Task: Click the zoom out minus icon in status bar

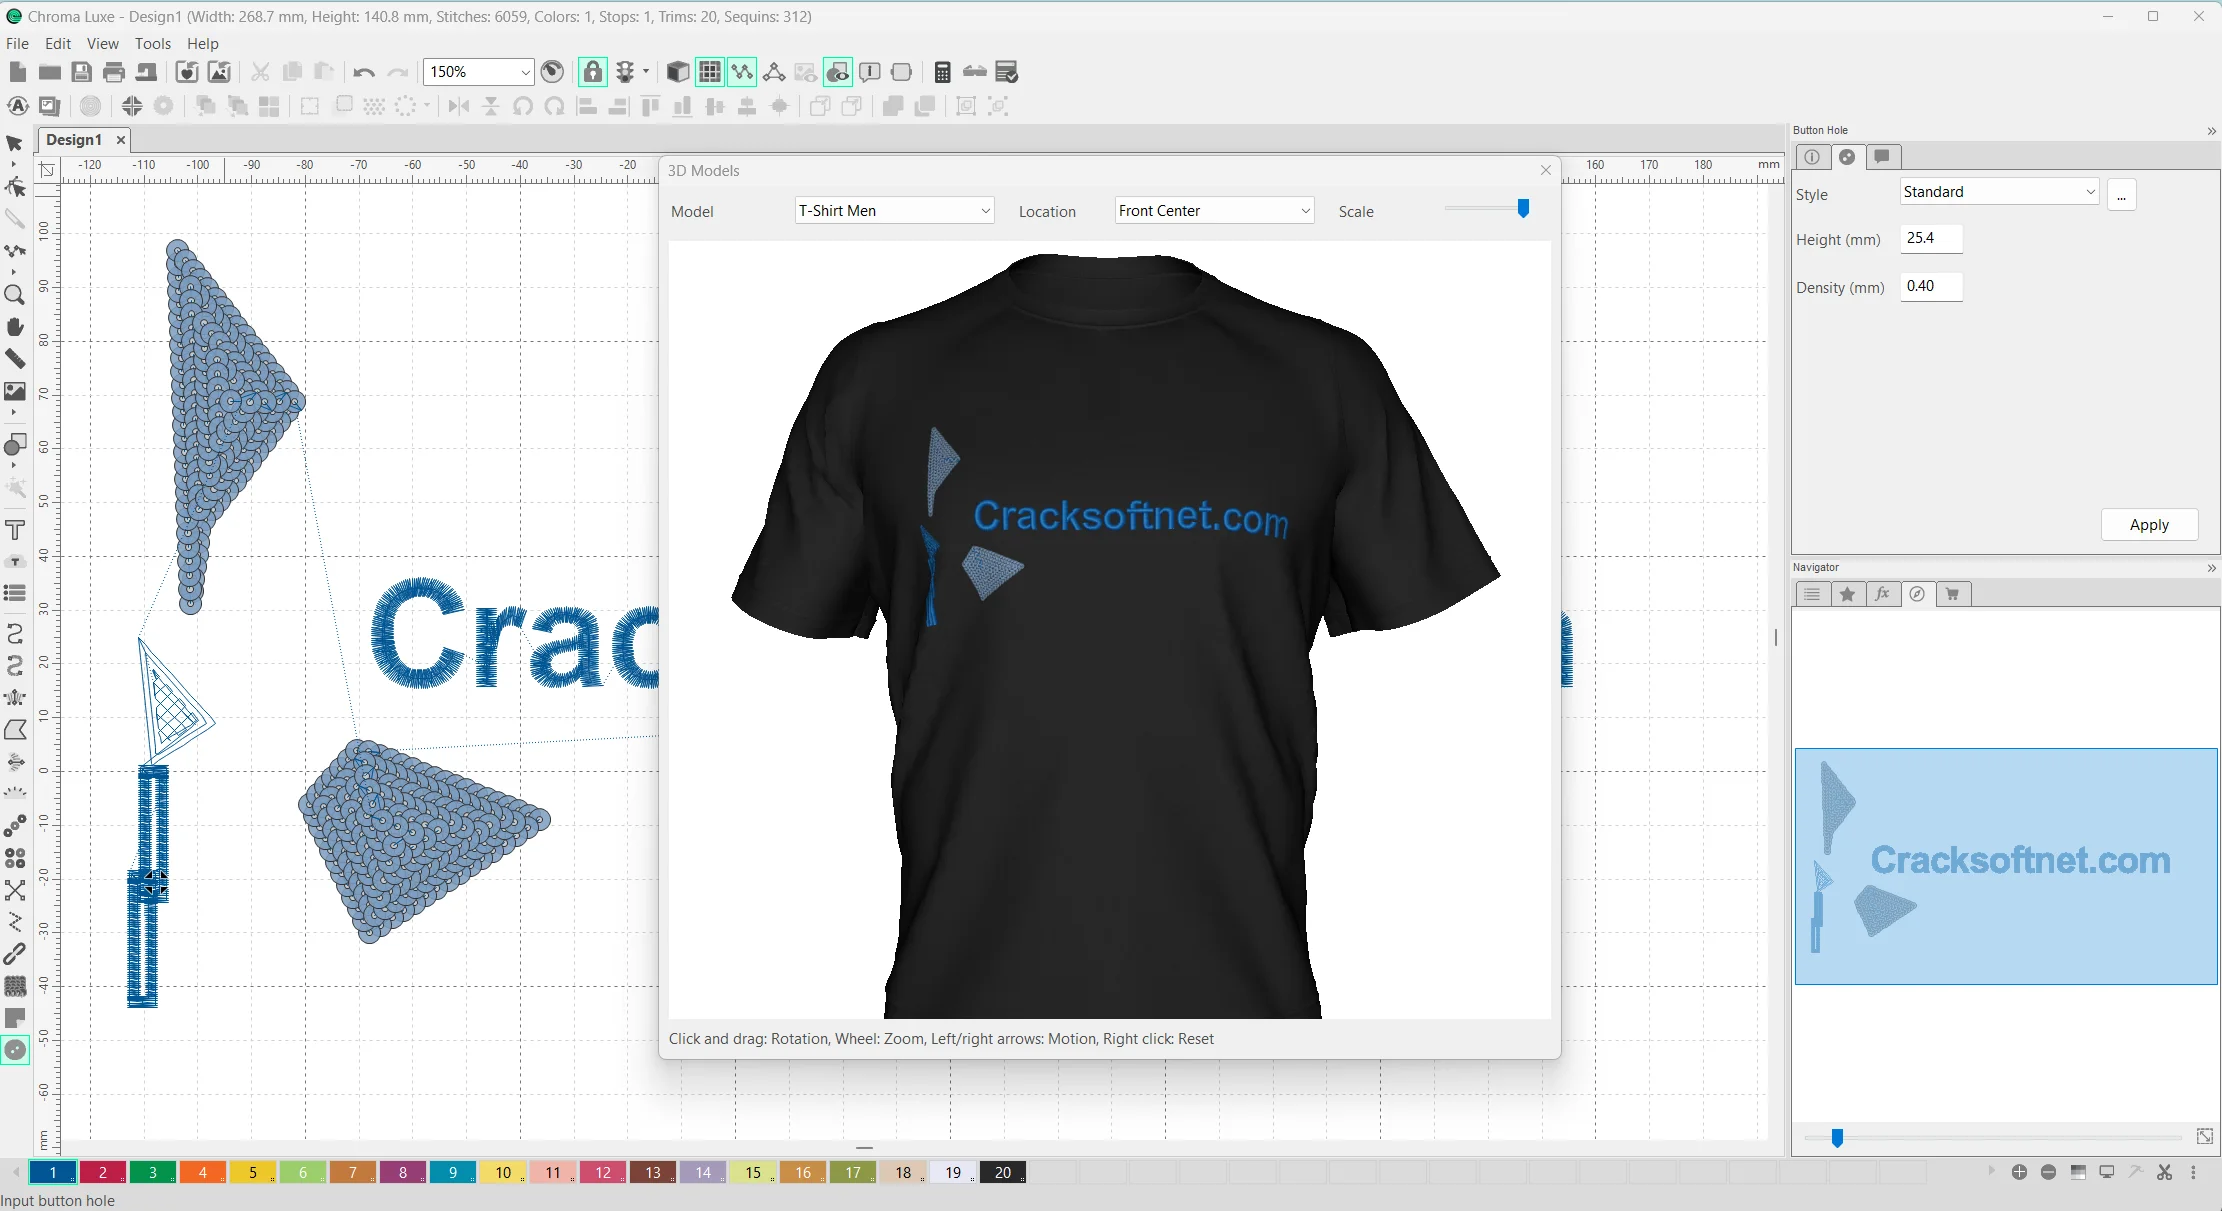Action: coord(2048,1172)
